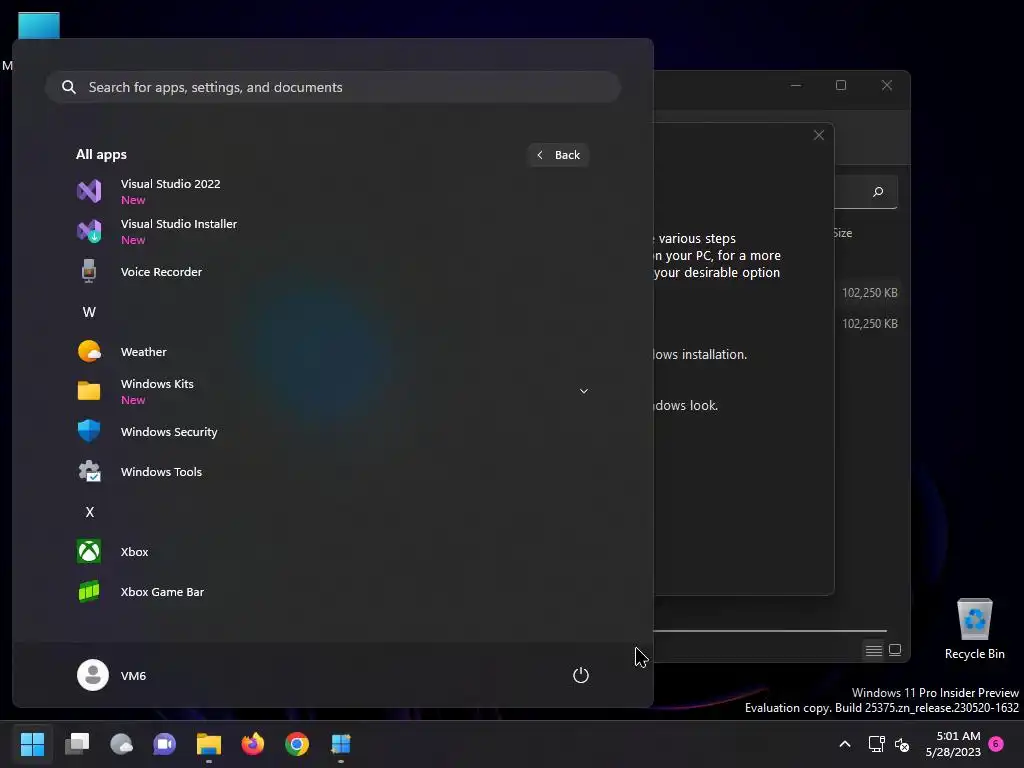Click the muted volume tray icon

pos(902,744)
